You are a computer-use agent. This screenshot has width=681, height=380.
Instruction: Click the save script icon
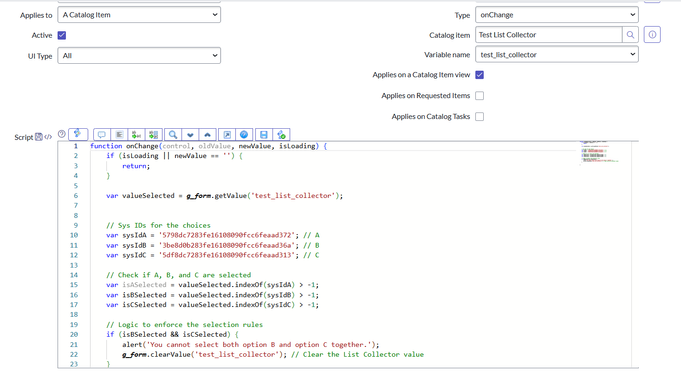point(264,135)
